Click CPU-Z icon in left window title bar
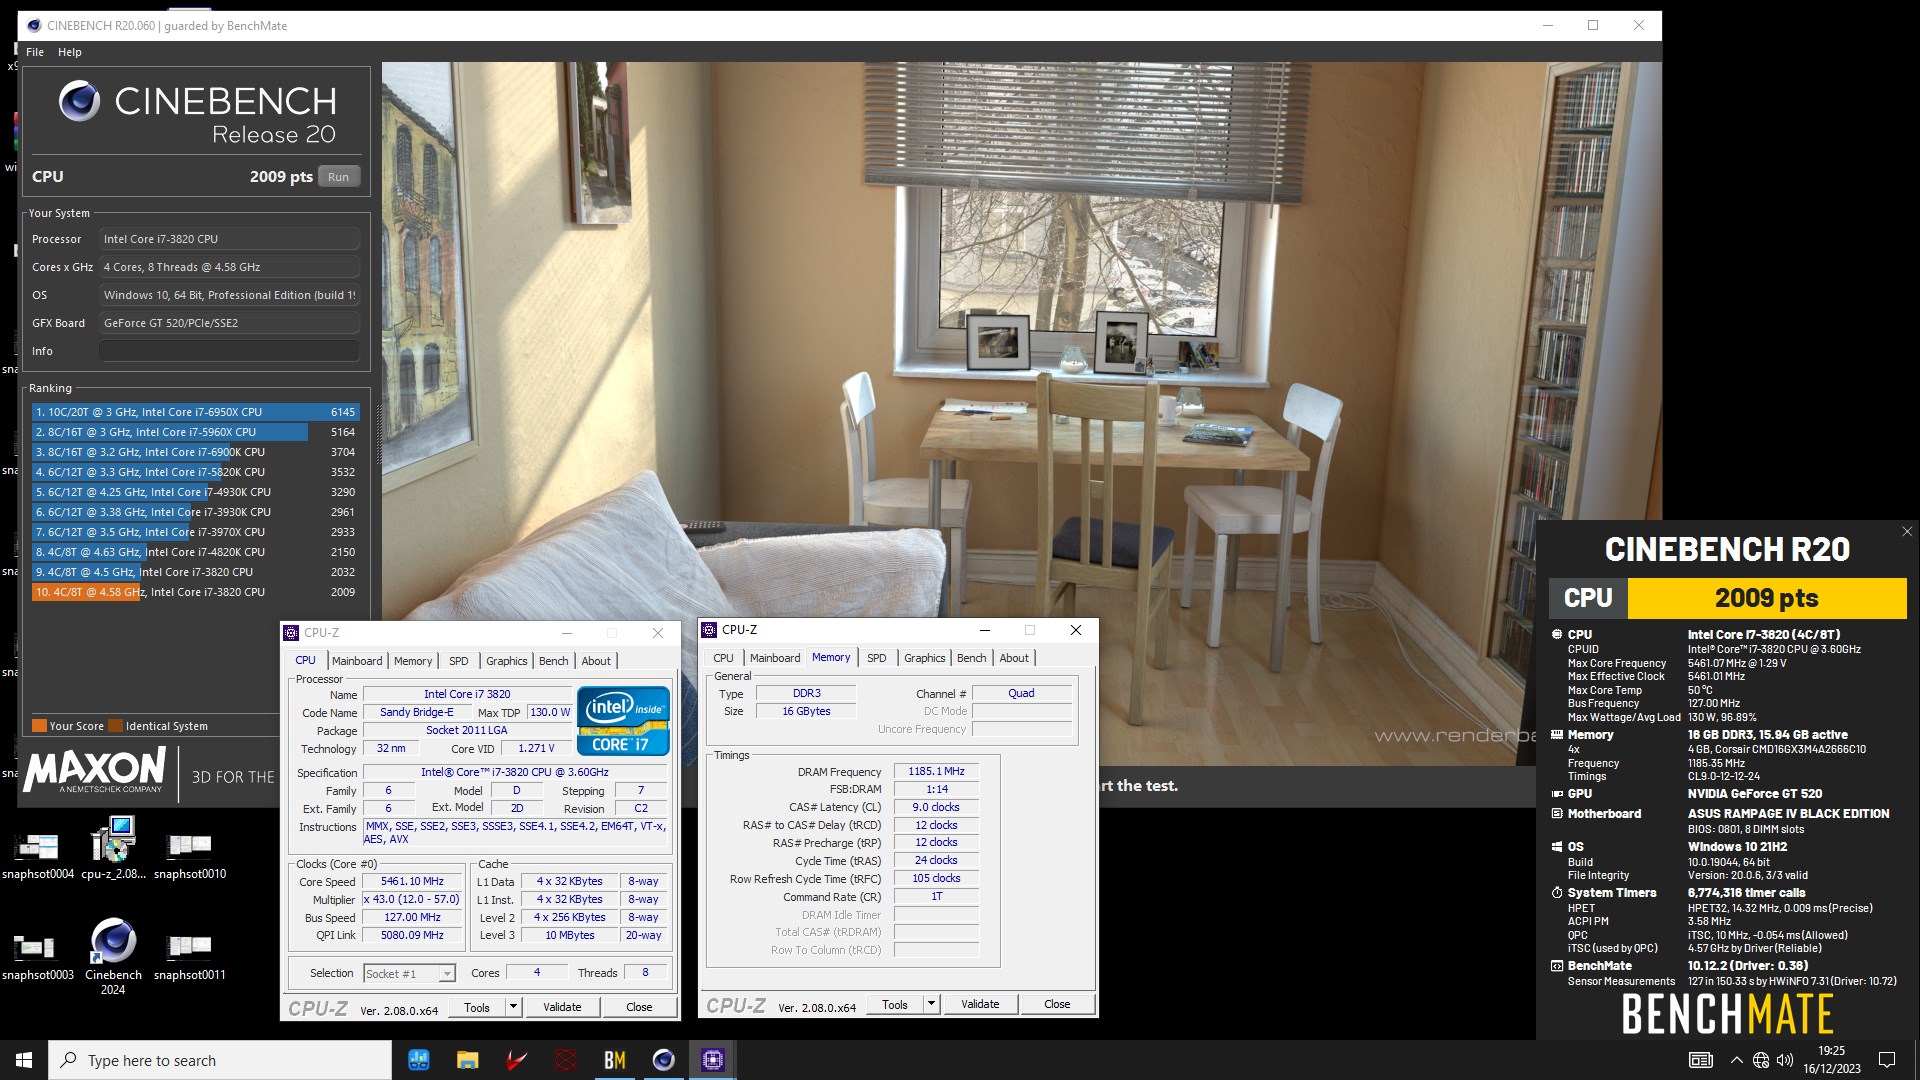Screen dimensions: 1920x1080 click(x=291, y=633)
